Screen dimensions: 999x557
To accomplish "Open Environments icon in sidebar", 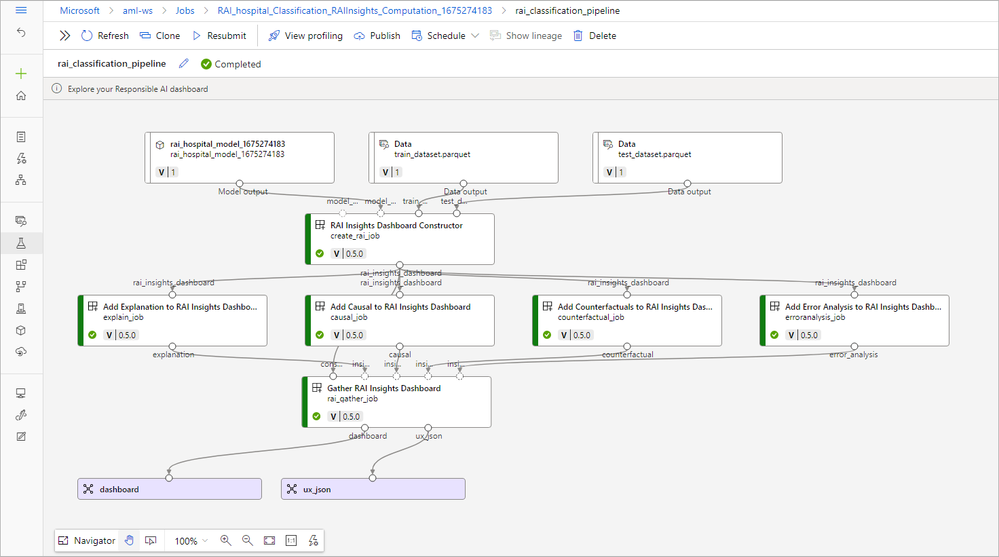I will [x=21, y=308].
